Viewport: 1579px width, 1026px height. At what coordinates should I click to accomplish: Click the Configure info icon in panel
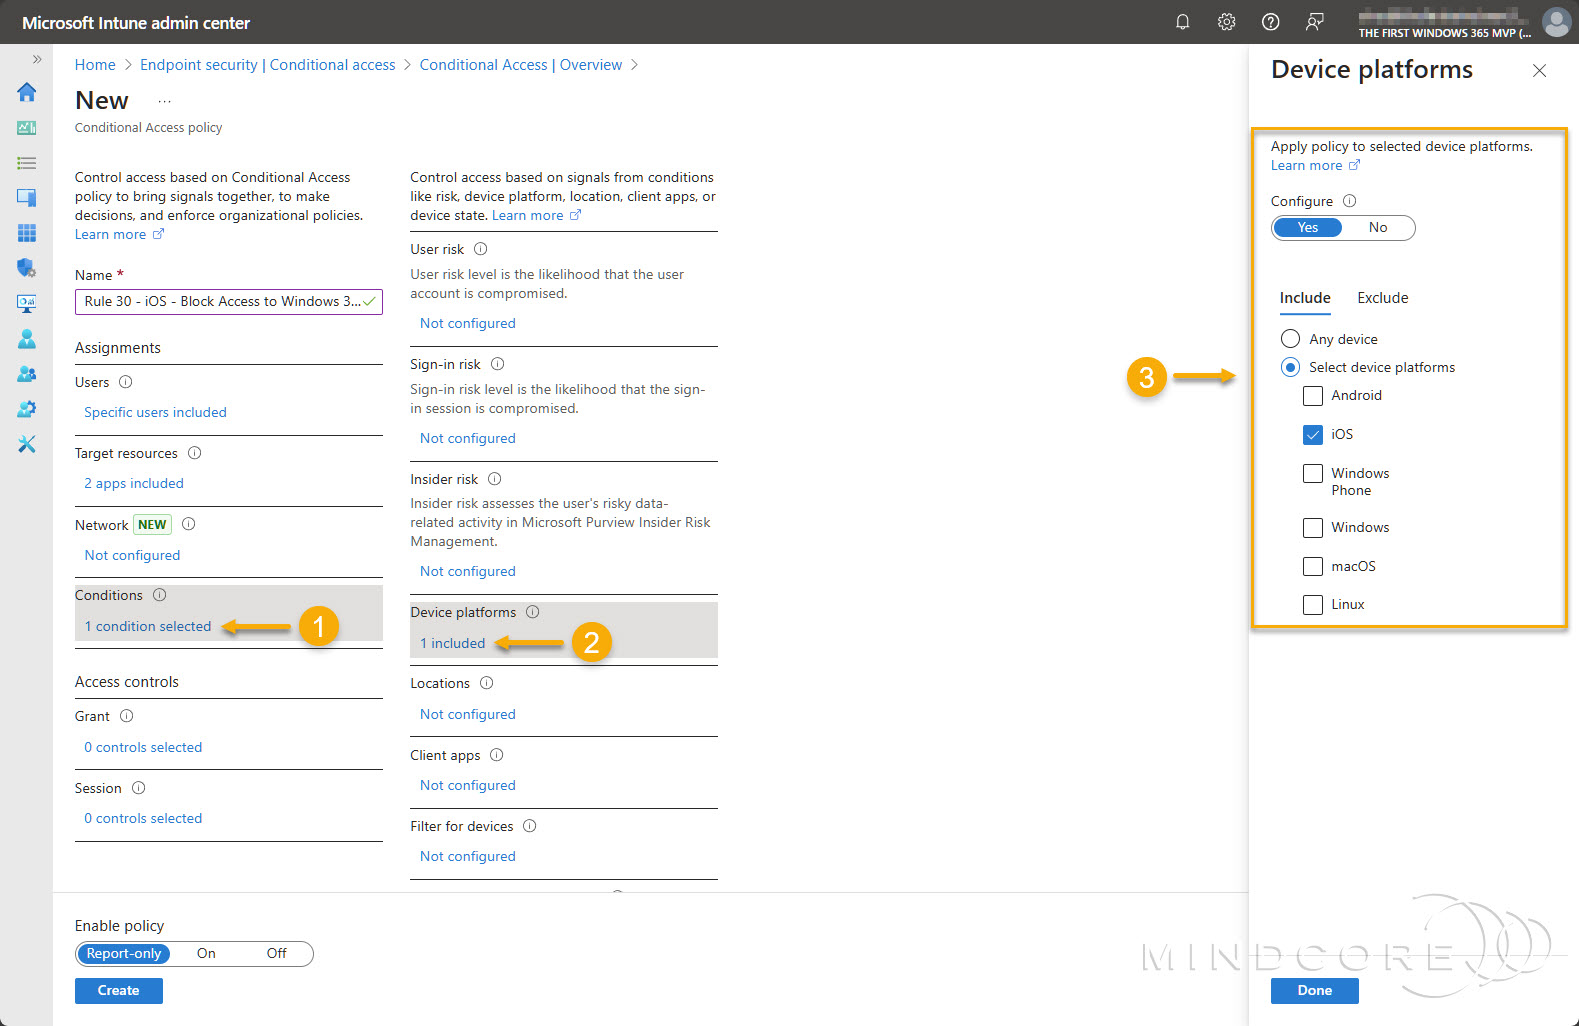tap(1349, 201)
